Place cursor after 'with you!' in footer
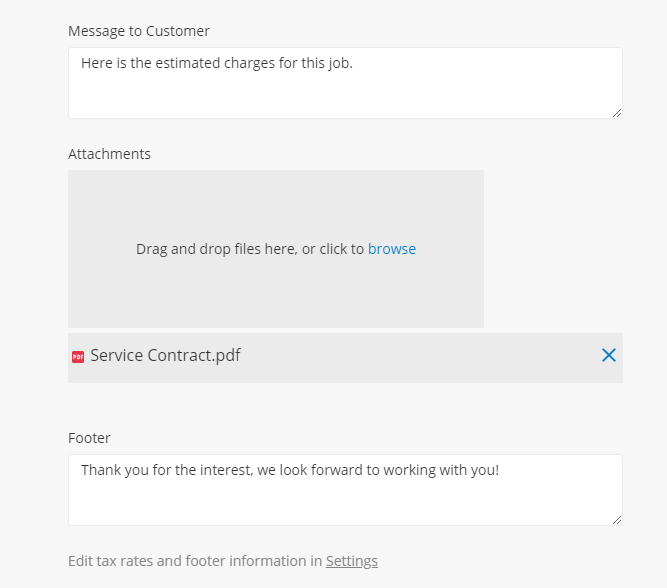 pos(500,470)
